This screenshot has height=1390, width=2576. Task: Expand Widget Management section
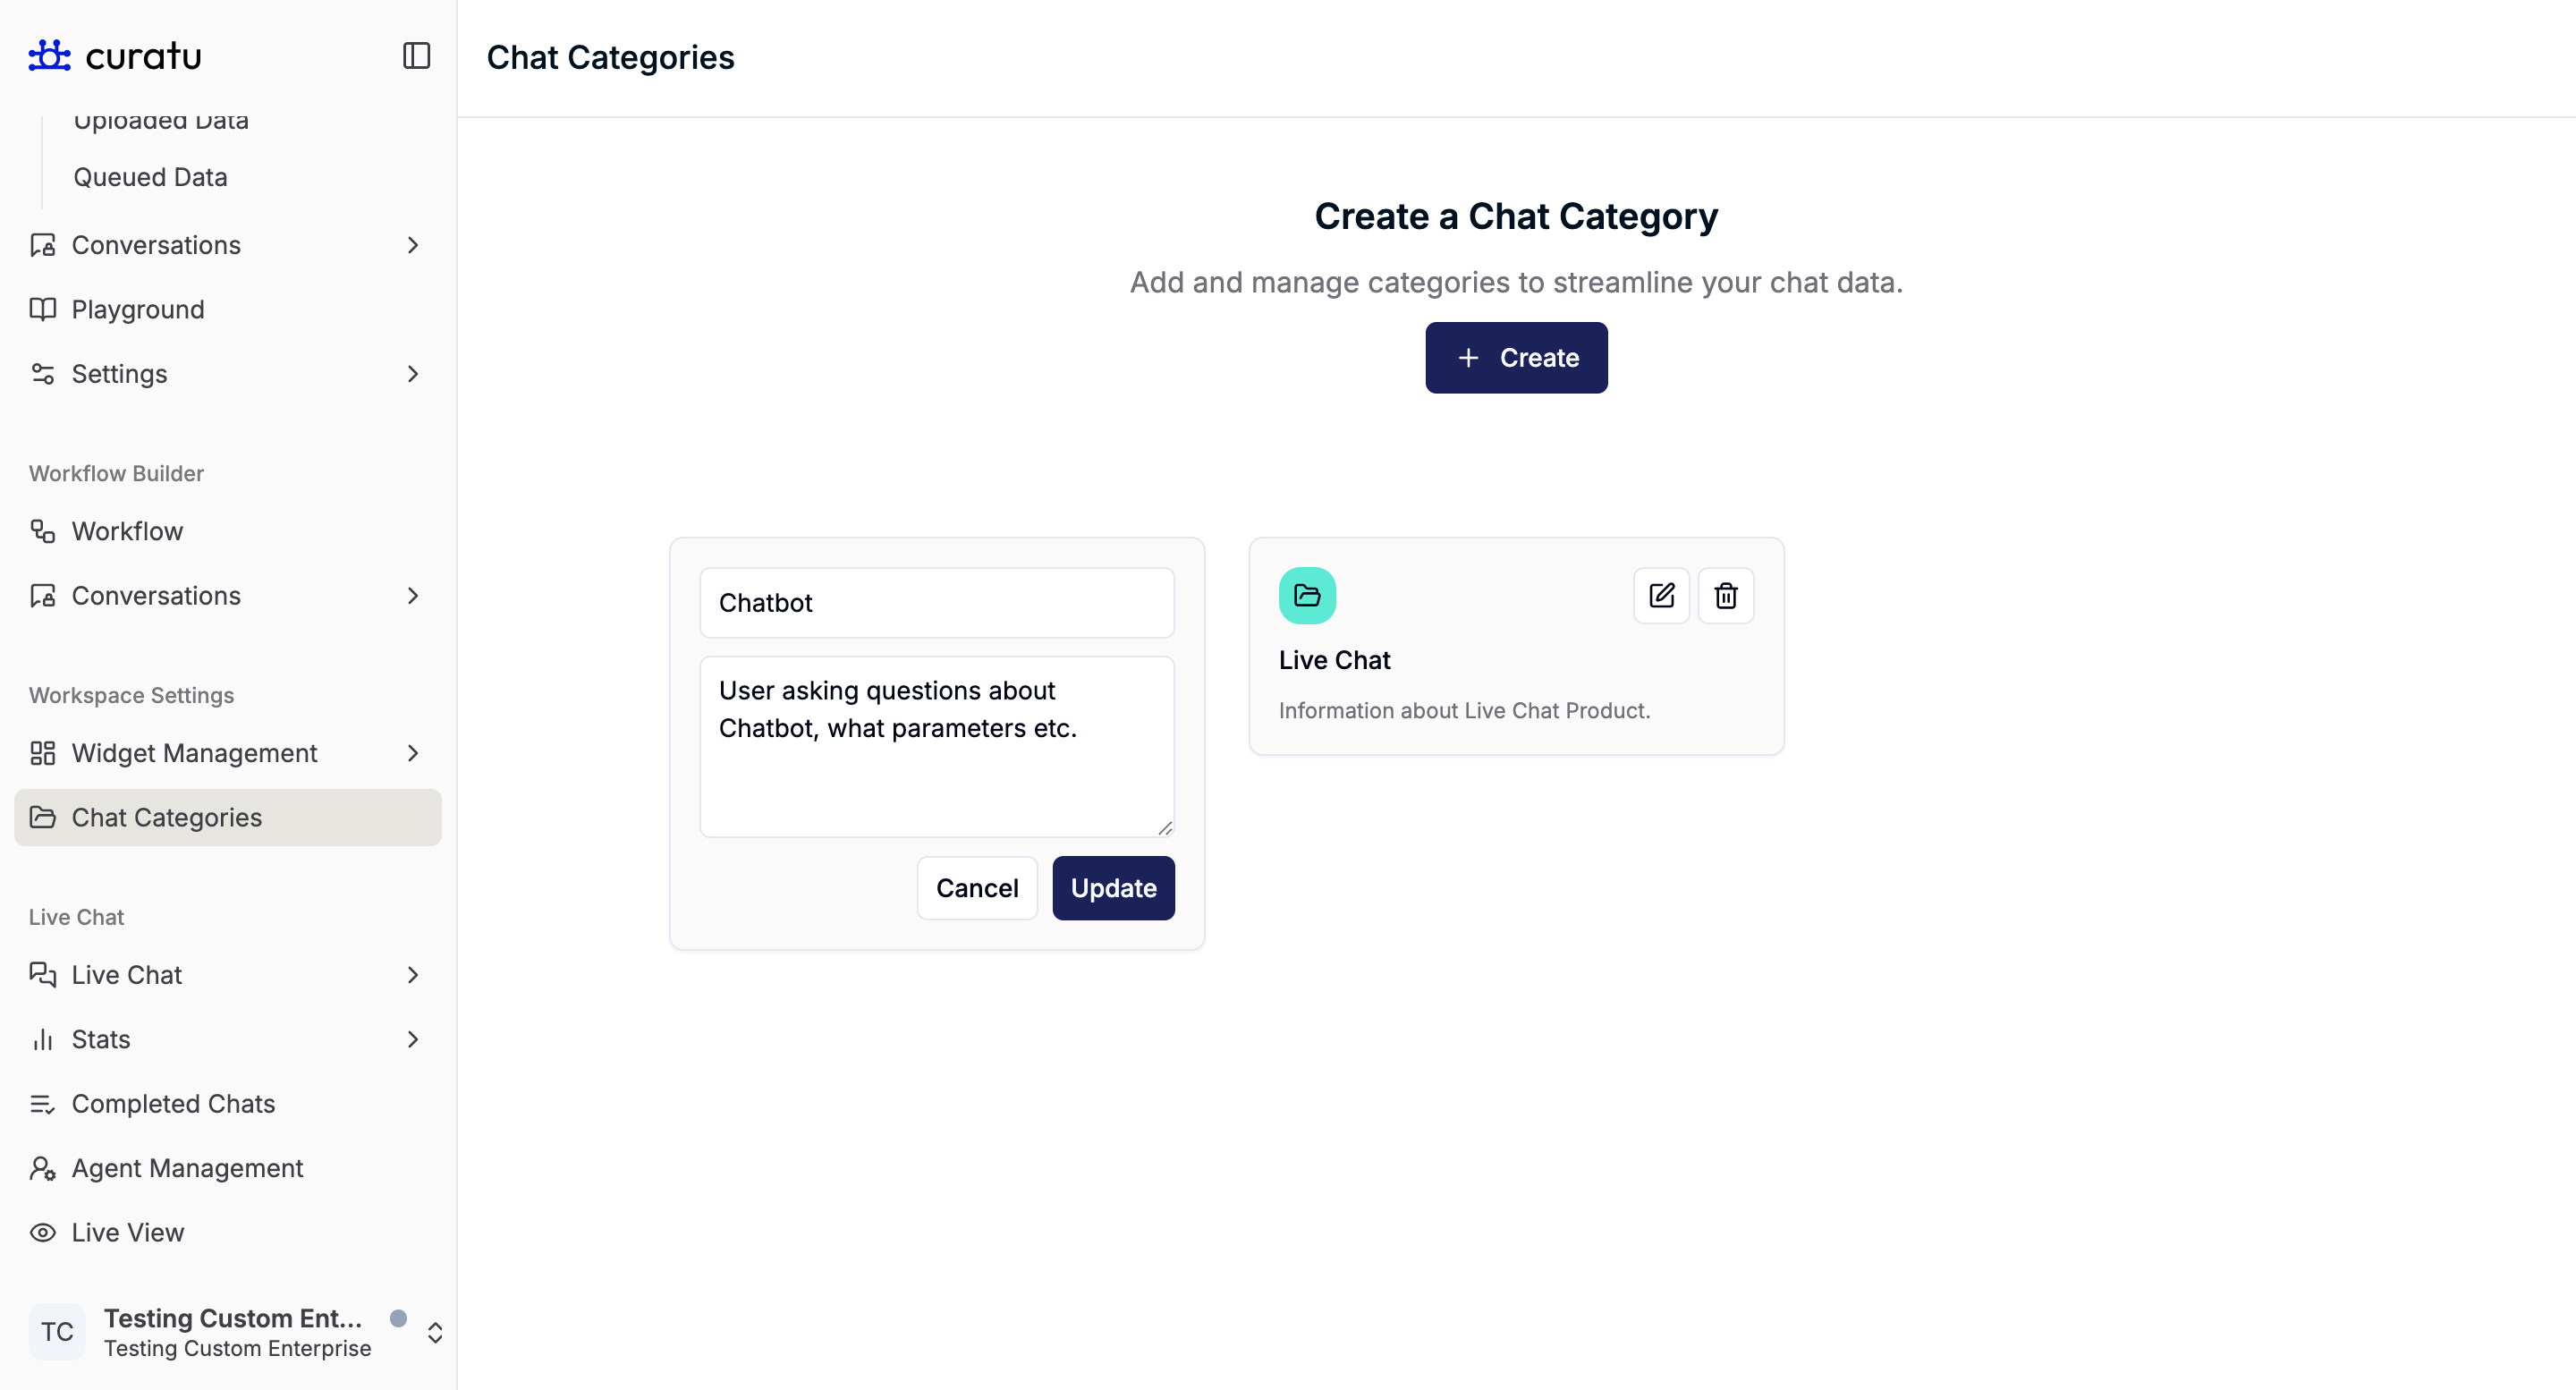click(413, 753)
